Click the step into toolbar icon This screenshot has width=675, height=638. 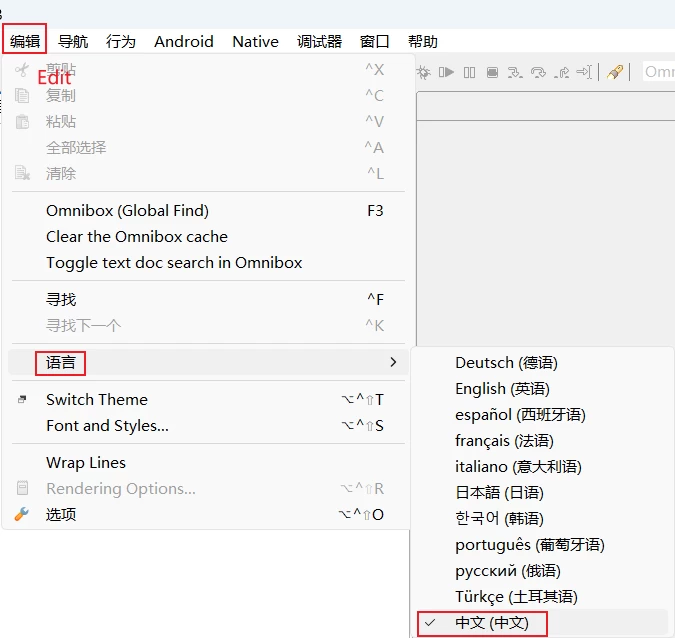pos(515,72)
